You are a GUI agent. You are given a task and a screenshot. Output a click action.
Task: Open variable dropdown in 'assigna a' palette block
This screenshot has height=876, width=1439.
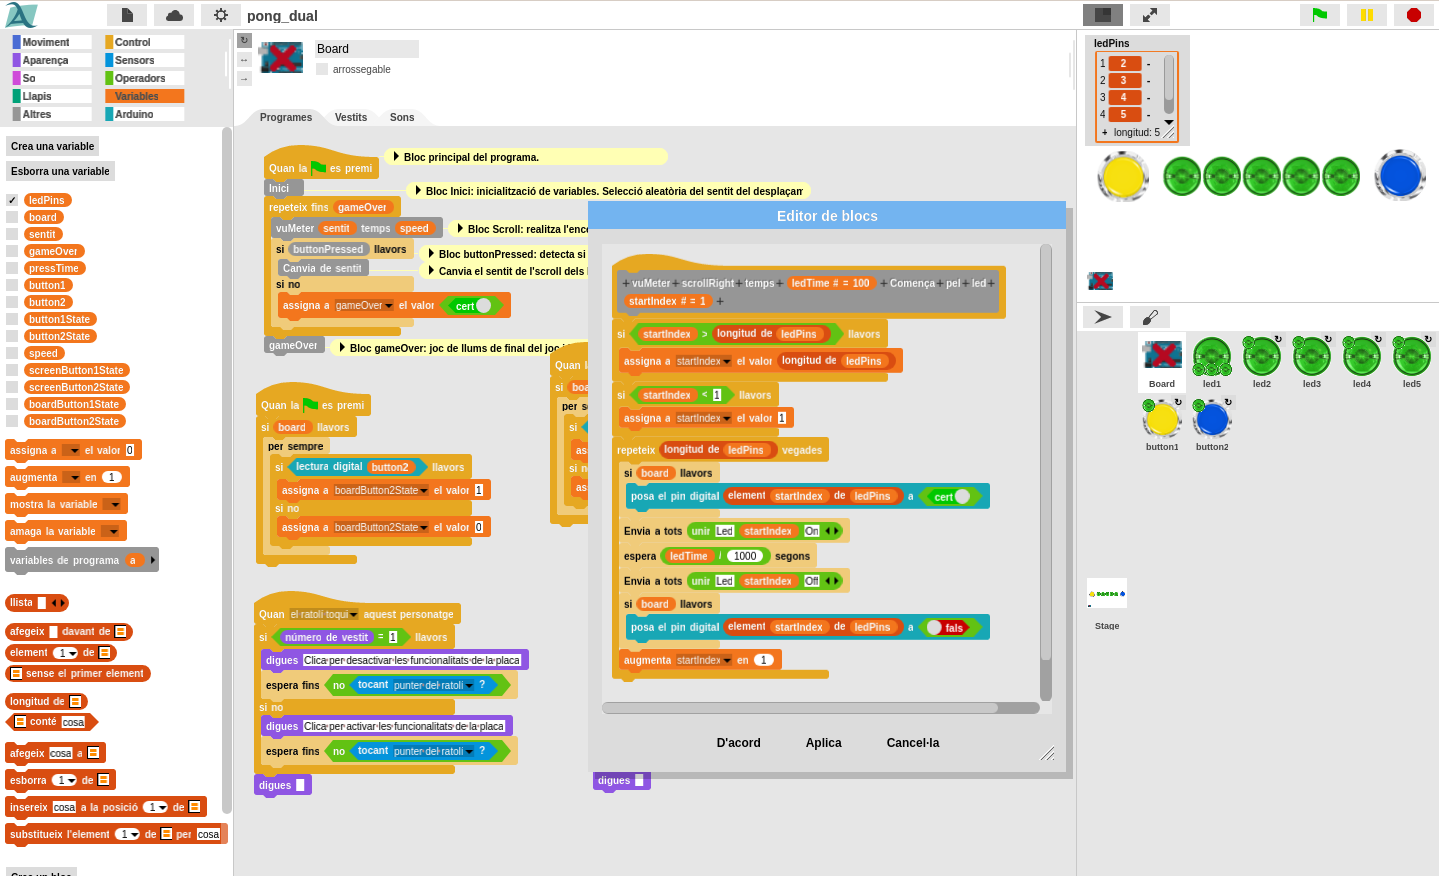pyautogui.click(x=71, y=451)
